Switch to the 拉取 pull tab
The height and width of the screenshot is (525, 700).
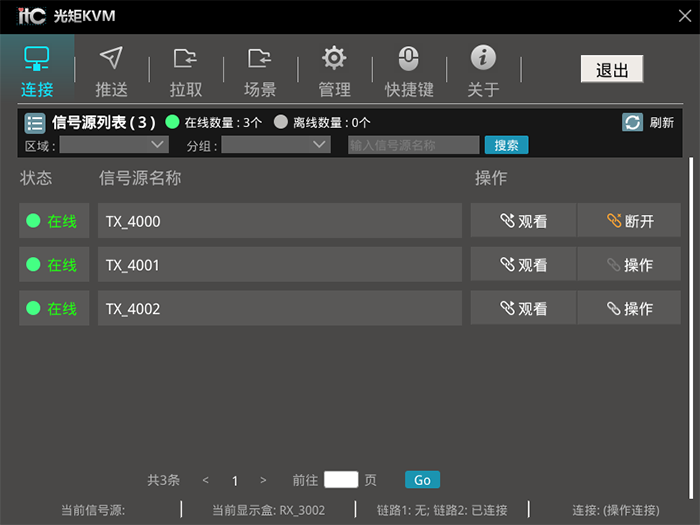click(186, 71)
